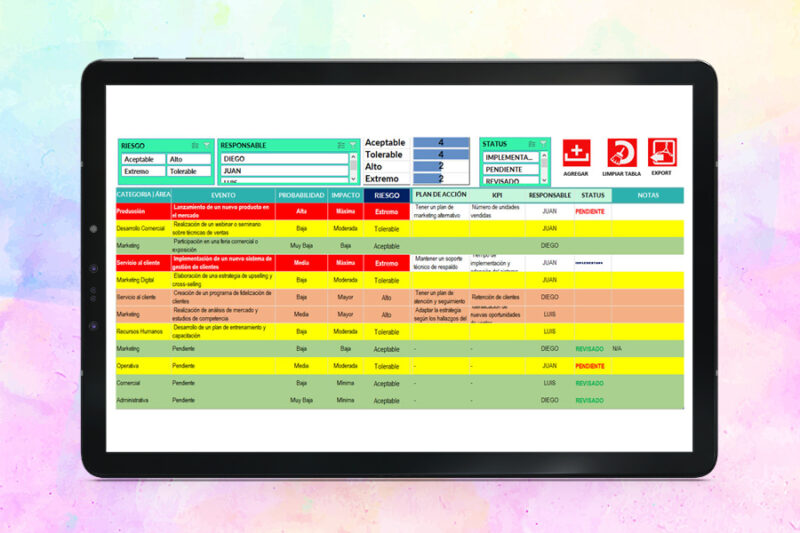This screenshot has height=533, width=800.
Task: Select the Producción category cell
Action: tap(144, 211)
